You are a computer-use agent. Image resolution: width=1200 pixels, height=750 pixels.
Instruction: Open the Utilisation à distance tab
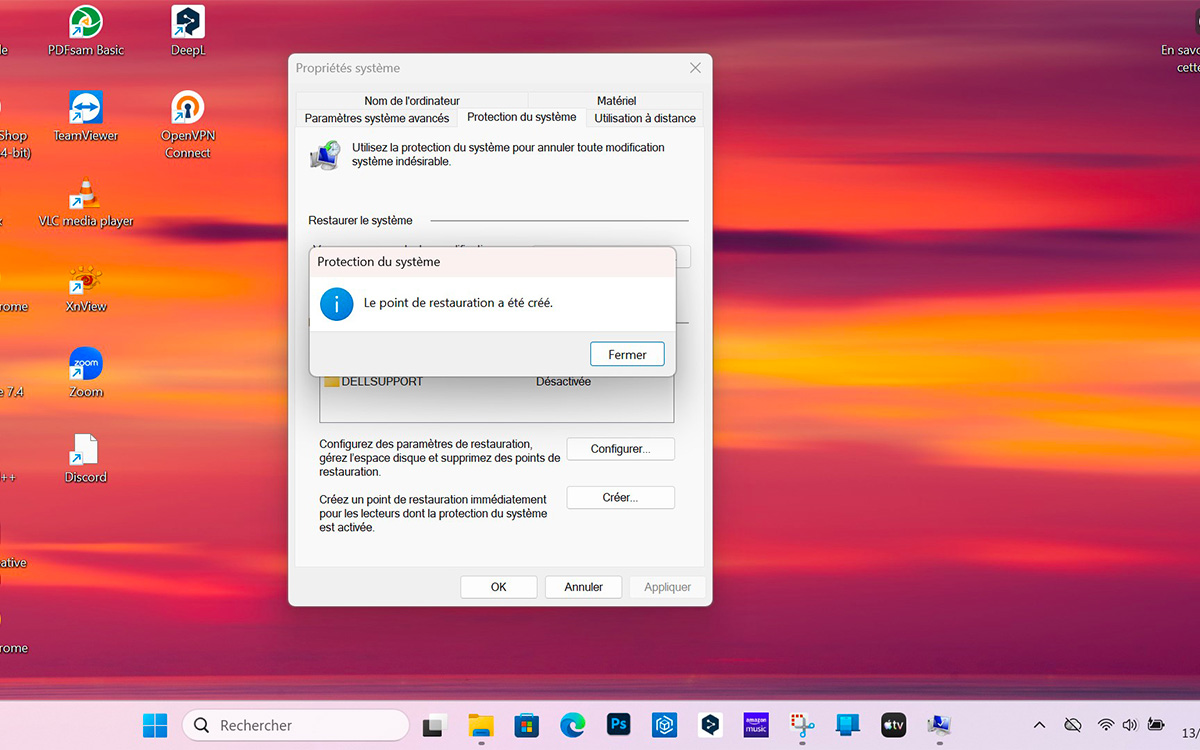(x=644, y=117)
